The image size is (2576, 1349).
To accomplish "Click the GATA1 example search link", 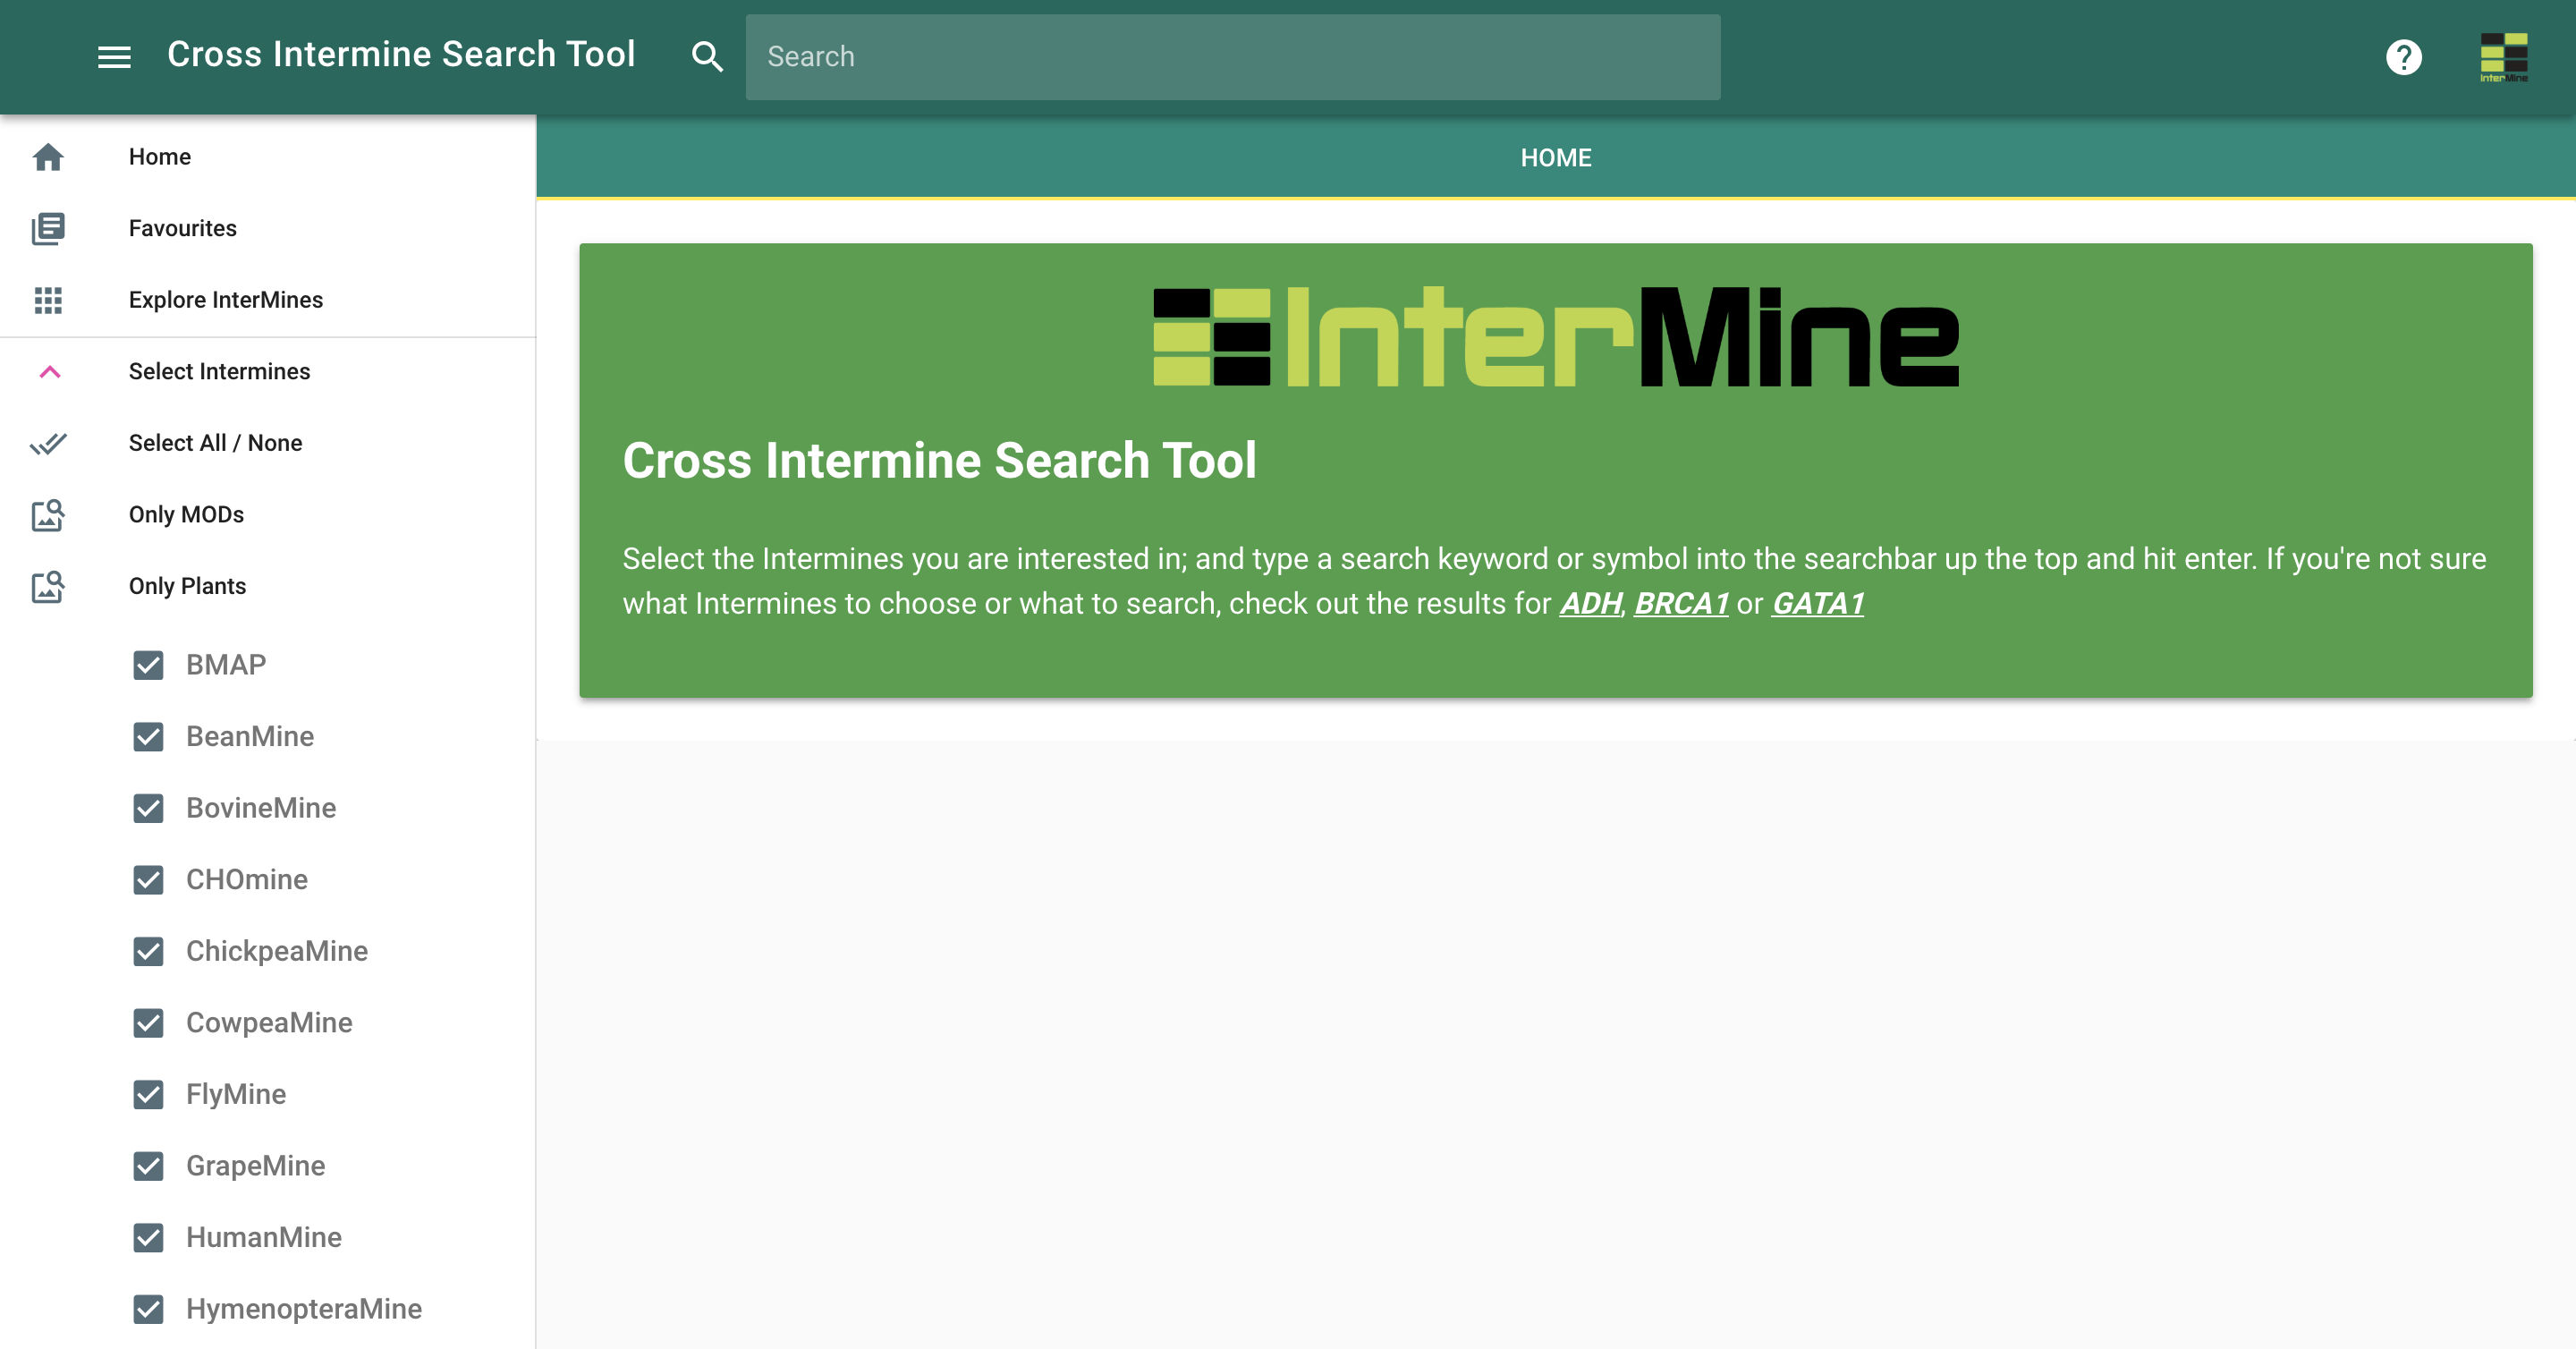I will click(x=1818, y=603).
